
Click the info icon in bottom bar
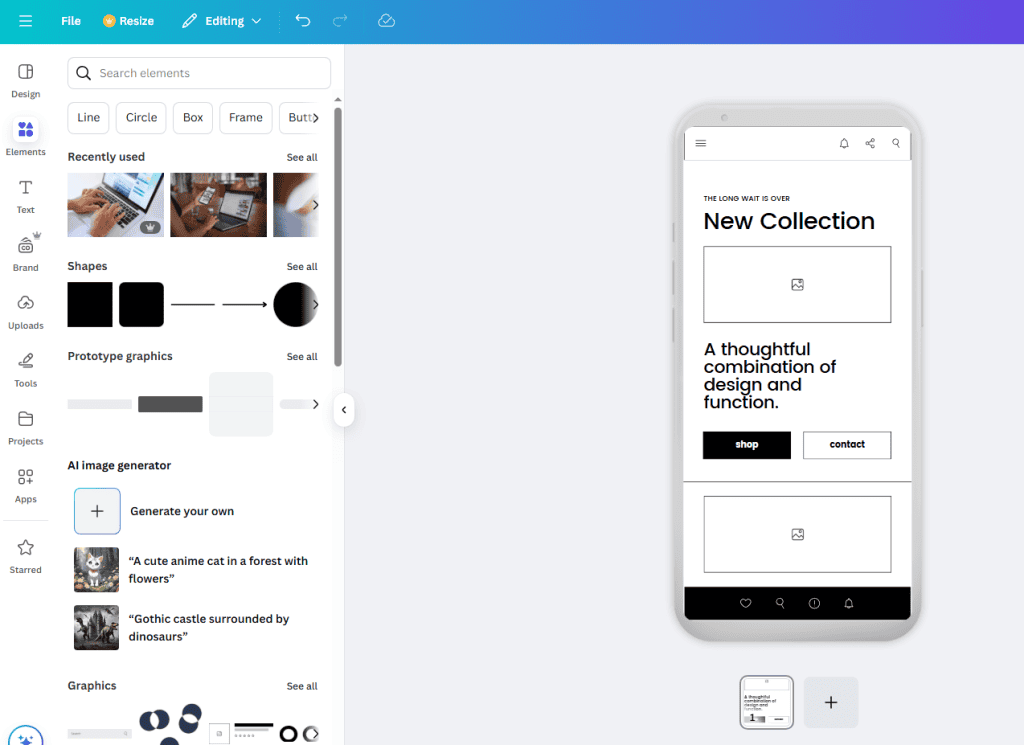click(814, 603)
